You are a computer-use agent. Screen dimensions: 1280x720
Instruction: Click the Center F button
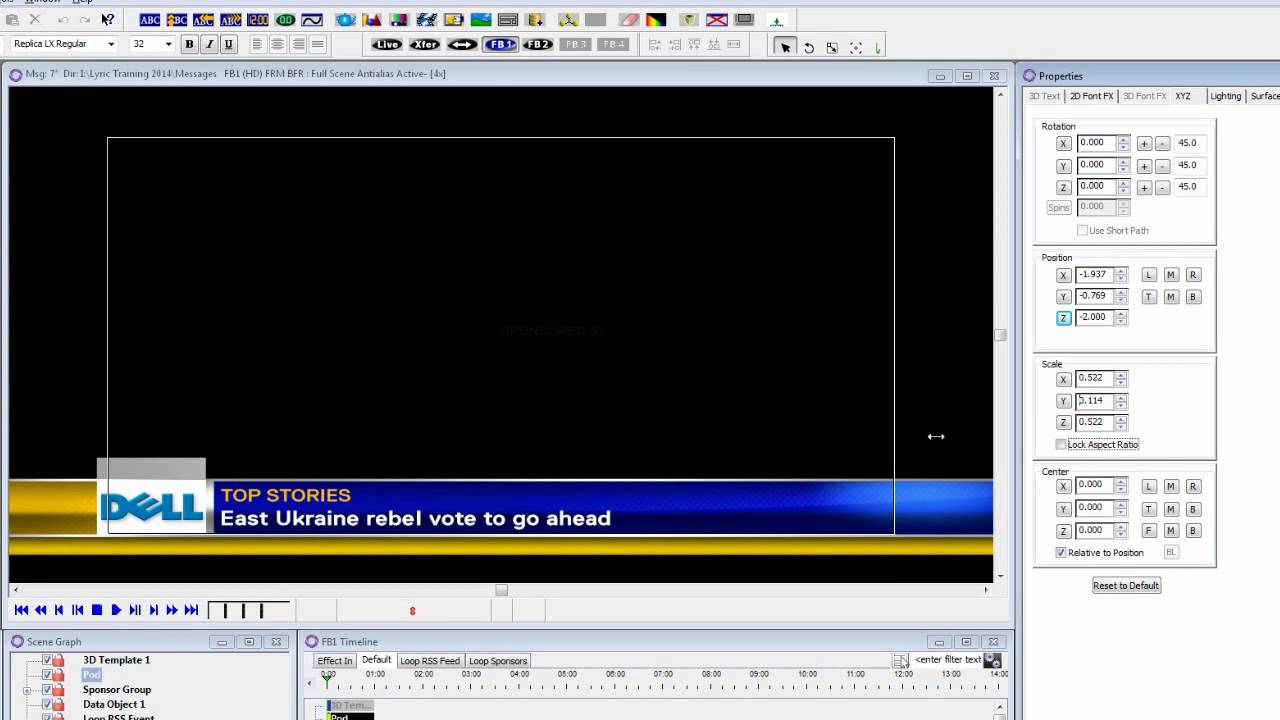tap(1149, 531)
